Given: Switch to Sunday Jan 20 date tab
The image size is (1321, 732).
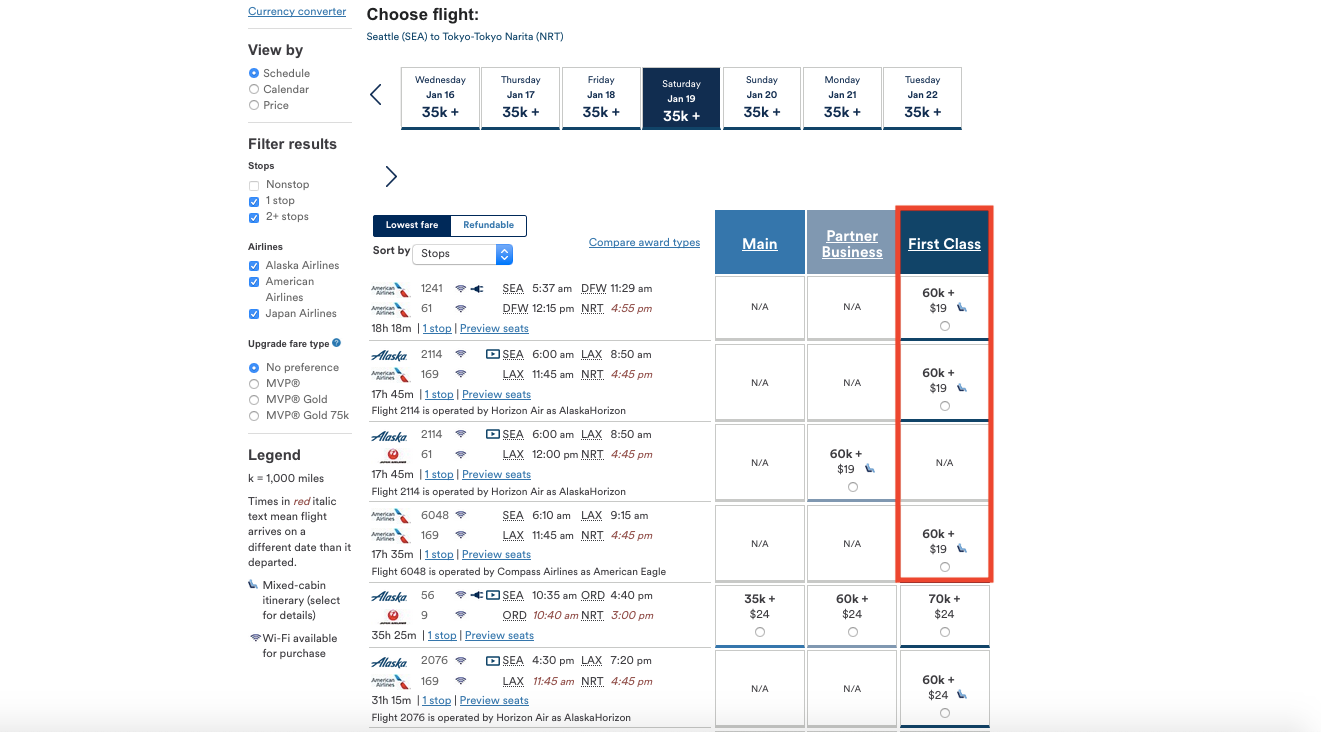Looking at the screenshot, I should coord(762,99).
